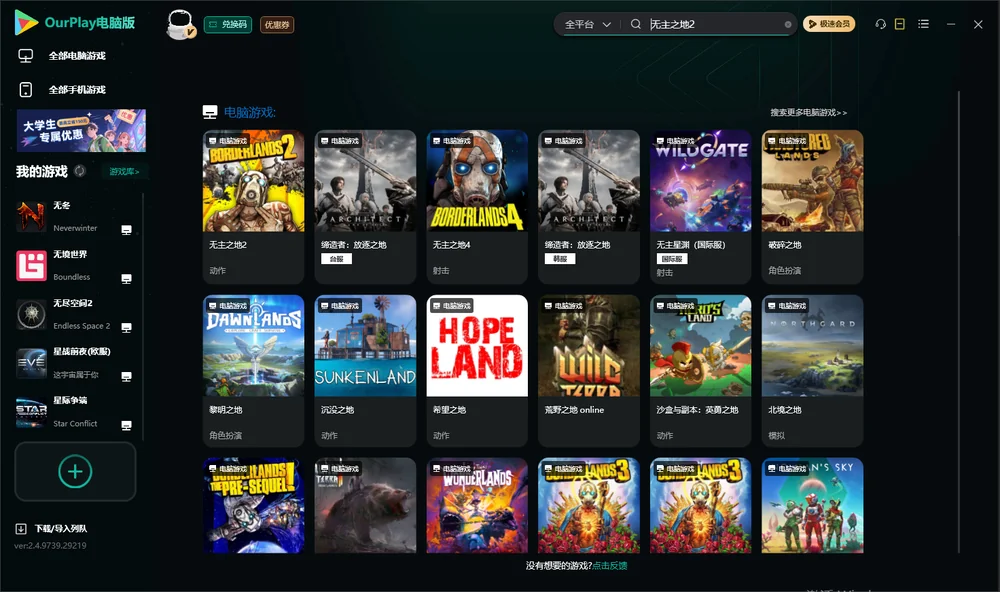Click the 电脑游戏 section monitor icon

coord(210,112)
